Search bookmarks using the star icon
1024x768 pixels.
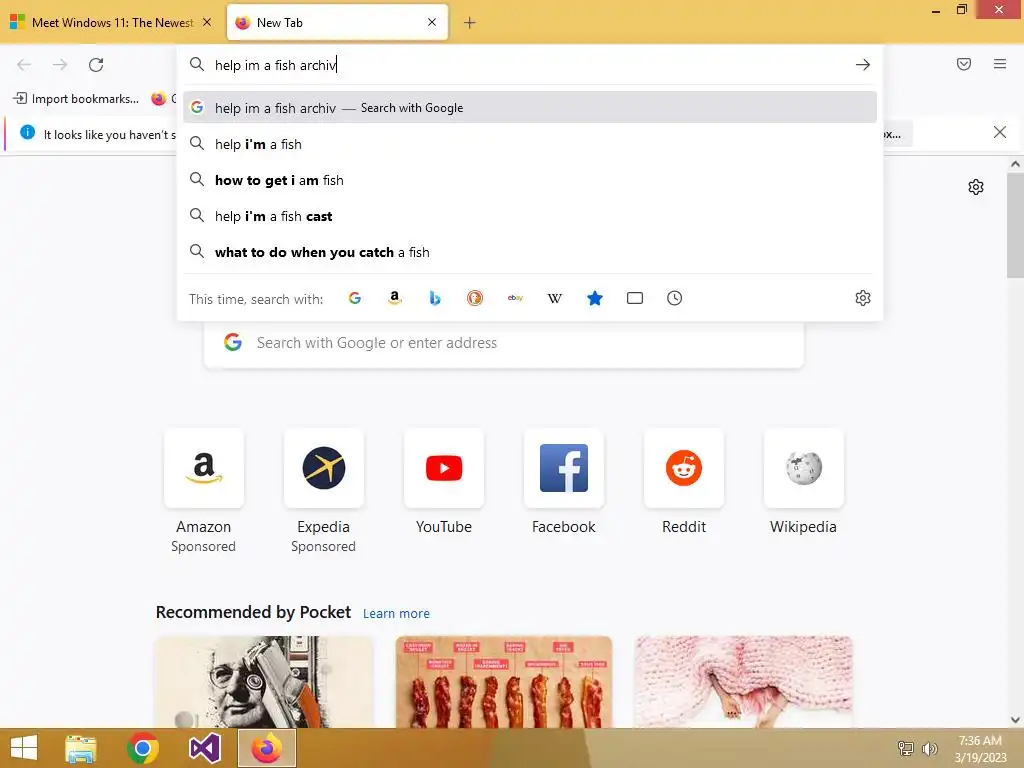595,298
